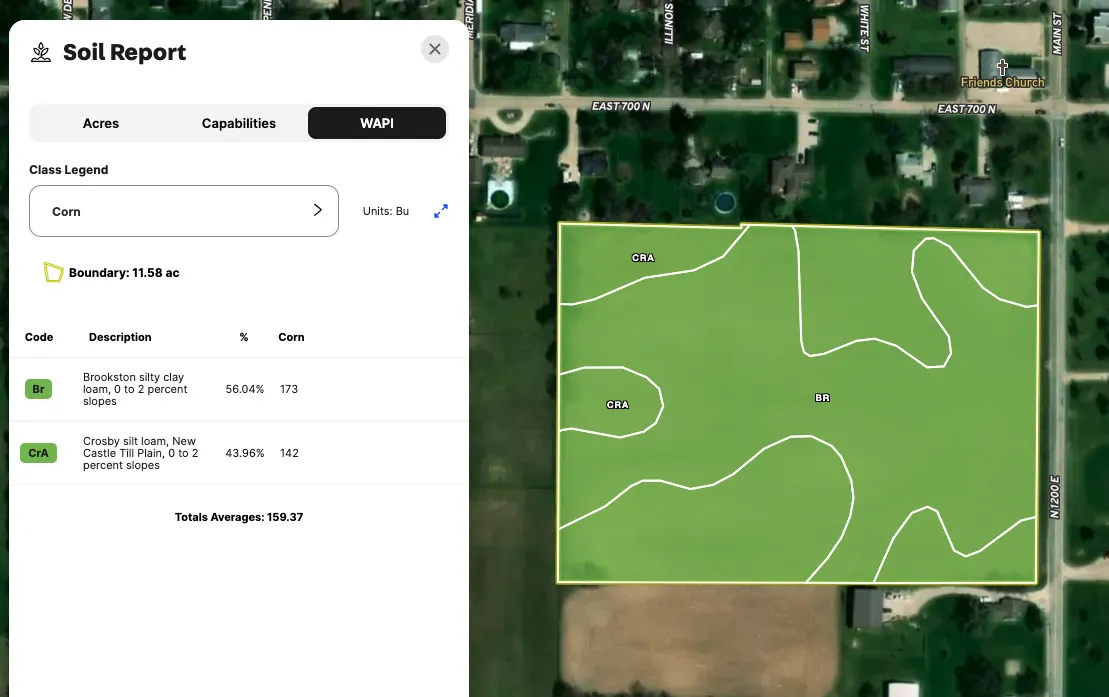This screenshot has width=1109, height=697.
Task: Click the green CrA soil code badge
Action: (38, 453)
